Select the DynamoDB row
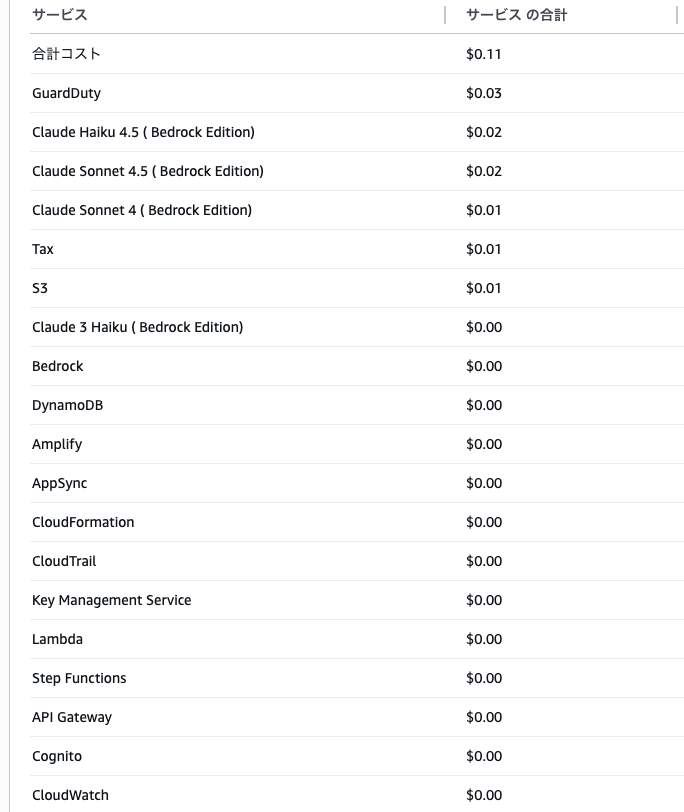This screenshot has height=812, width=684. coord(67,405)
